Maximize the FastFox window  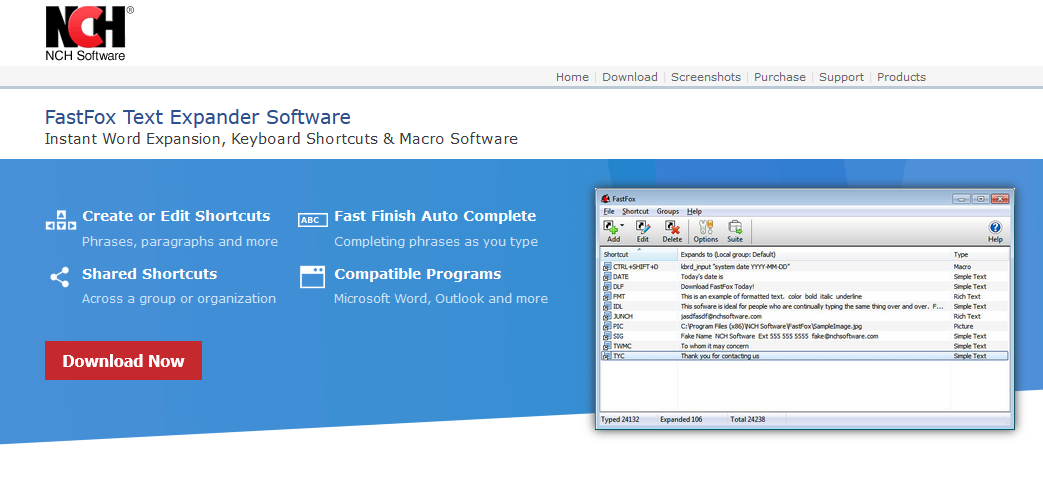tap(980, 198)
